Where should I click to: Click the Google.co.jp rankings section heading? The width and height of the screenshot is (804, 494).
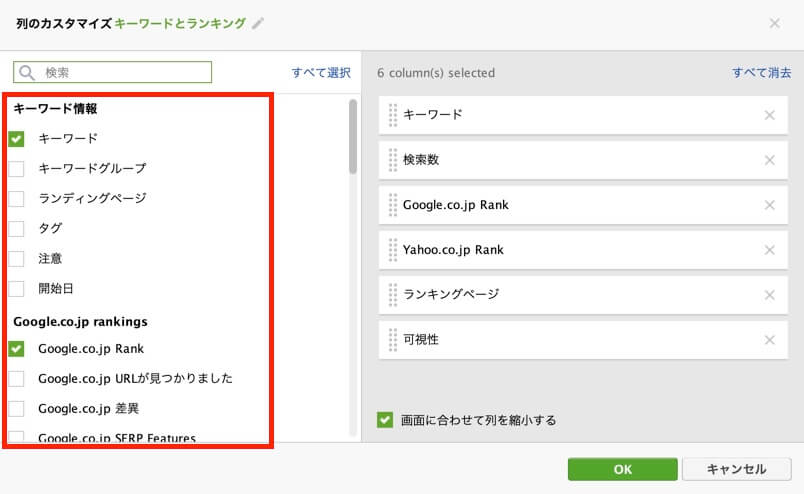pyautogui.click(x=81, y=322)
